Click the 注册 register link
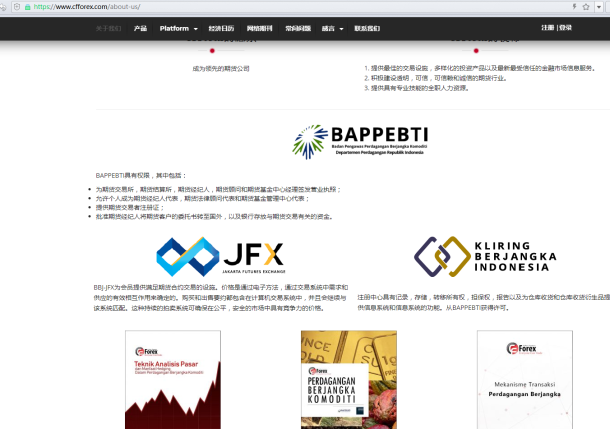Image resolution: width=610 pixels, height=429 pixels. [x=547, y=28]
